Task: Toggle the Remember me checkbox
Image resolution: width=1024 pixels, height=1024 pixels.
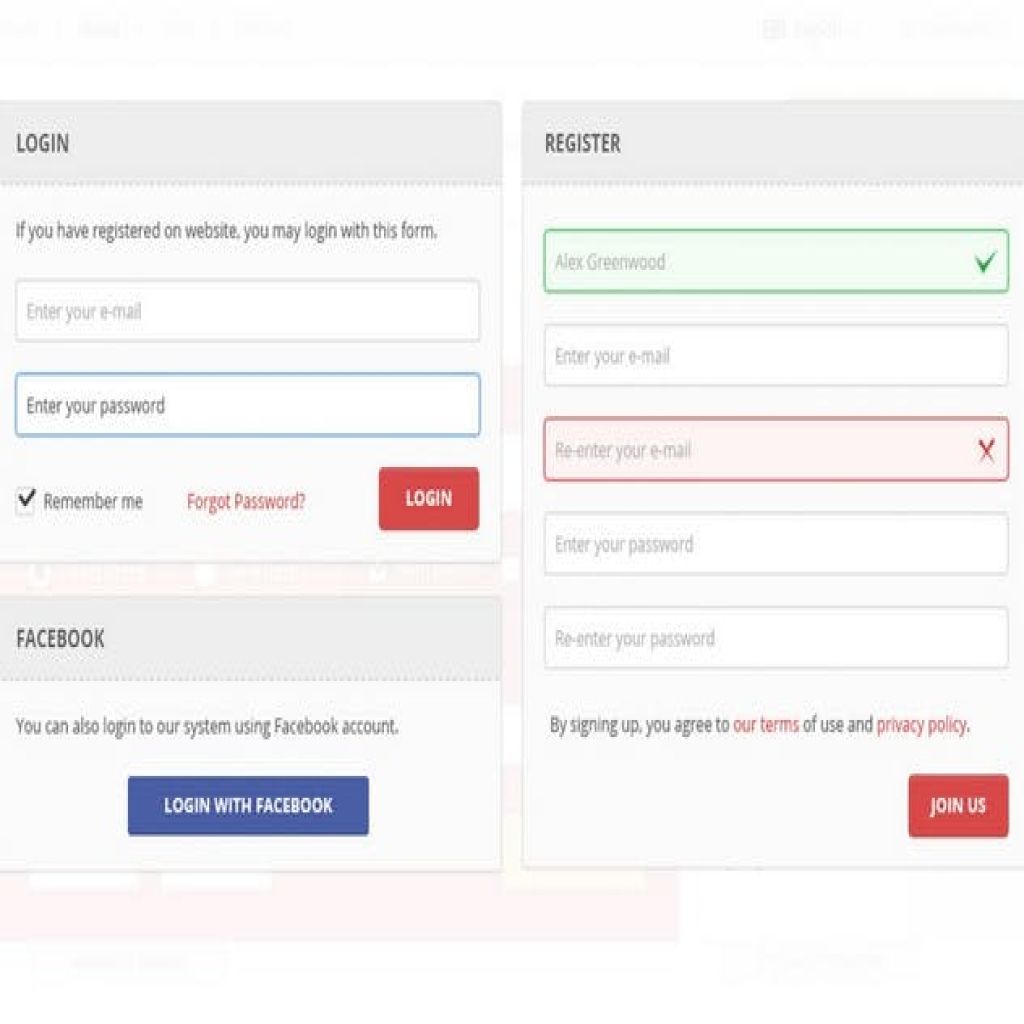Action: 26,500
